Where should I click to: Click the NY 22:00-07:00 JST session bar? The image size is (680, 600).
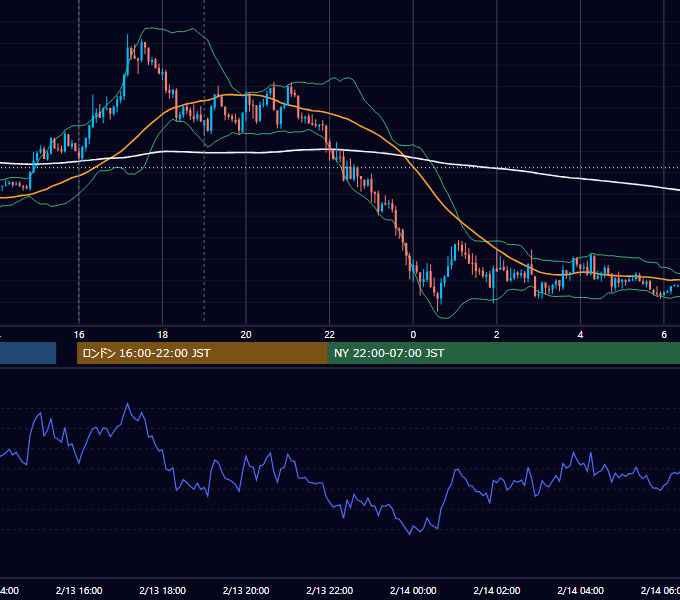pos(503,353)
